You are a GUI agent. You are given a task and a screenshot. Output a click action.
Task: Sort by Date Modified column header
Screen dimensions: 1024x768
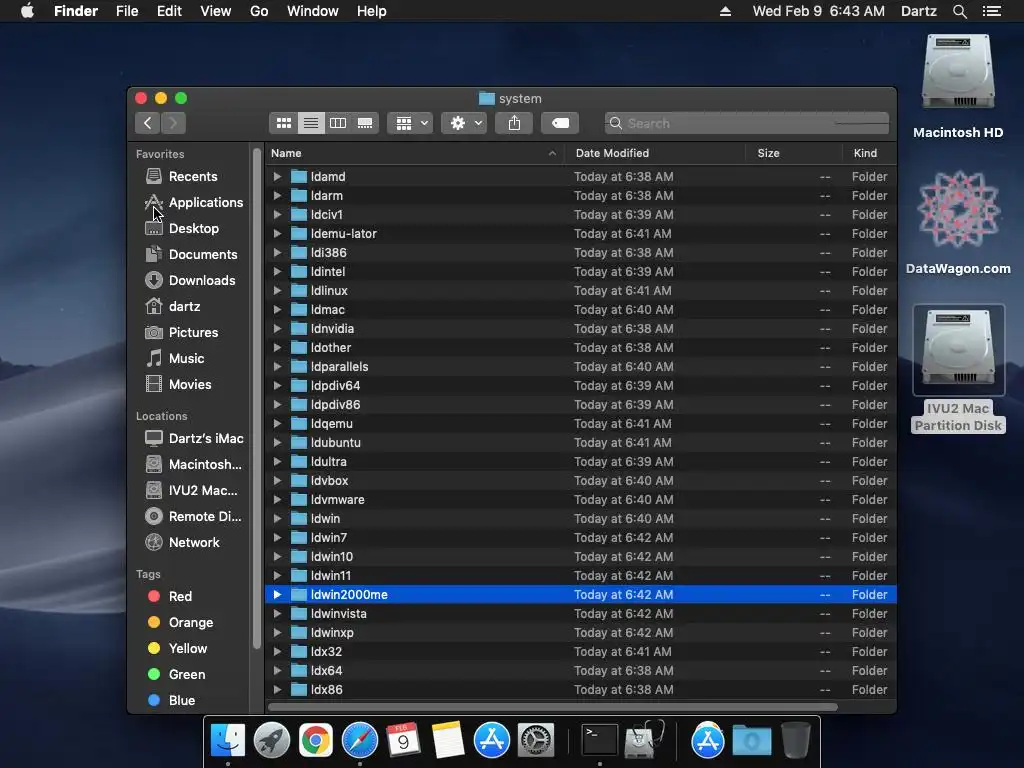(655, 153)
